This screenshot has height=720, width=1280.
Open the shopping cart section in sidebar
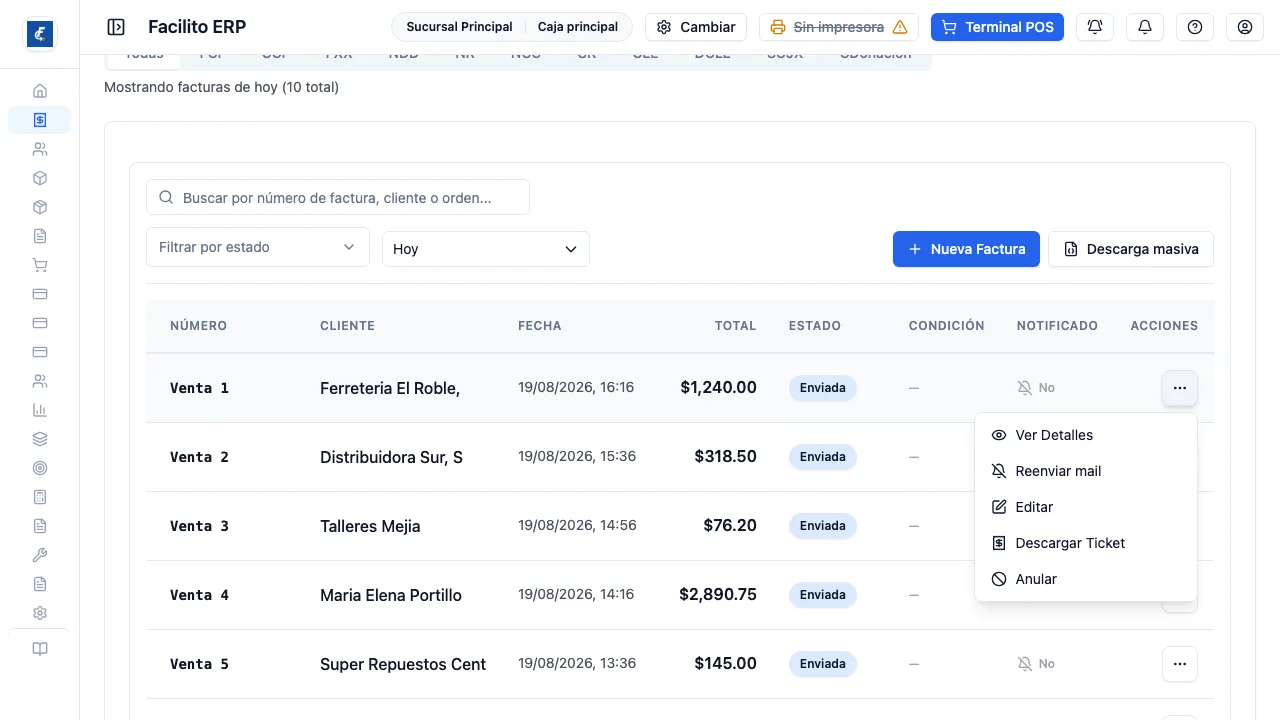[40, 265]
